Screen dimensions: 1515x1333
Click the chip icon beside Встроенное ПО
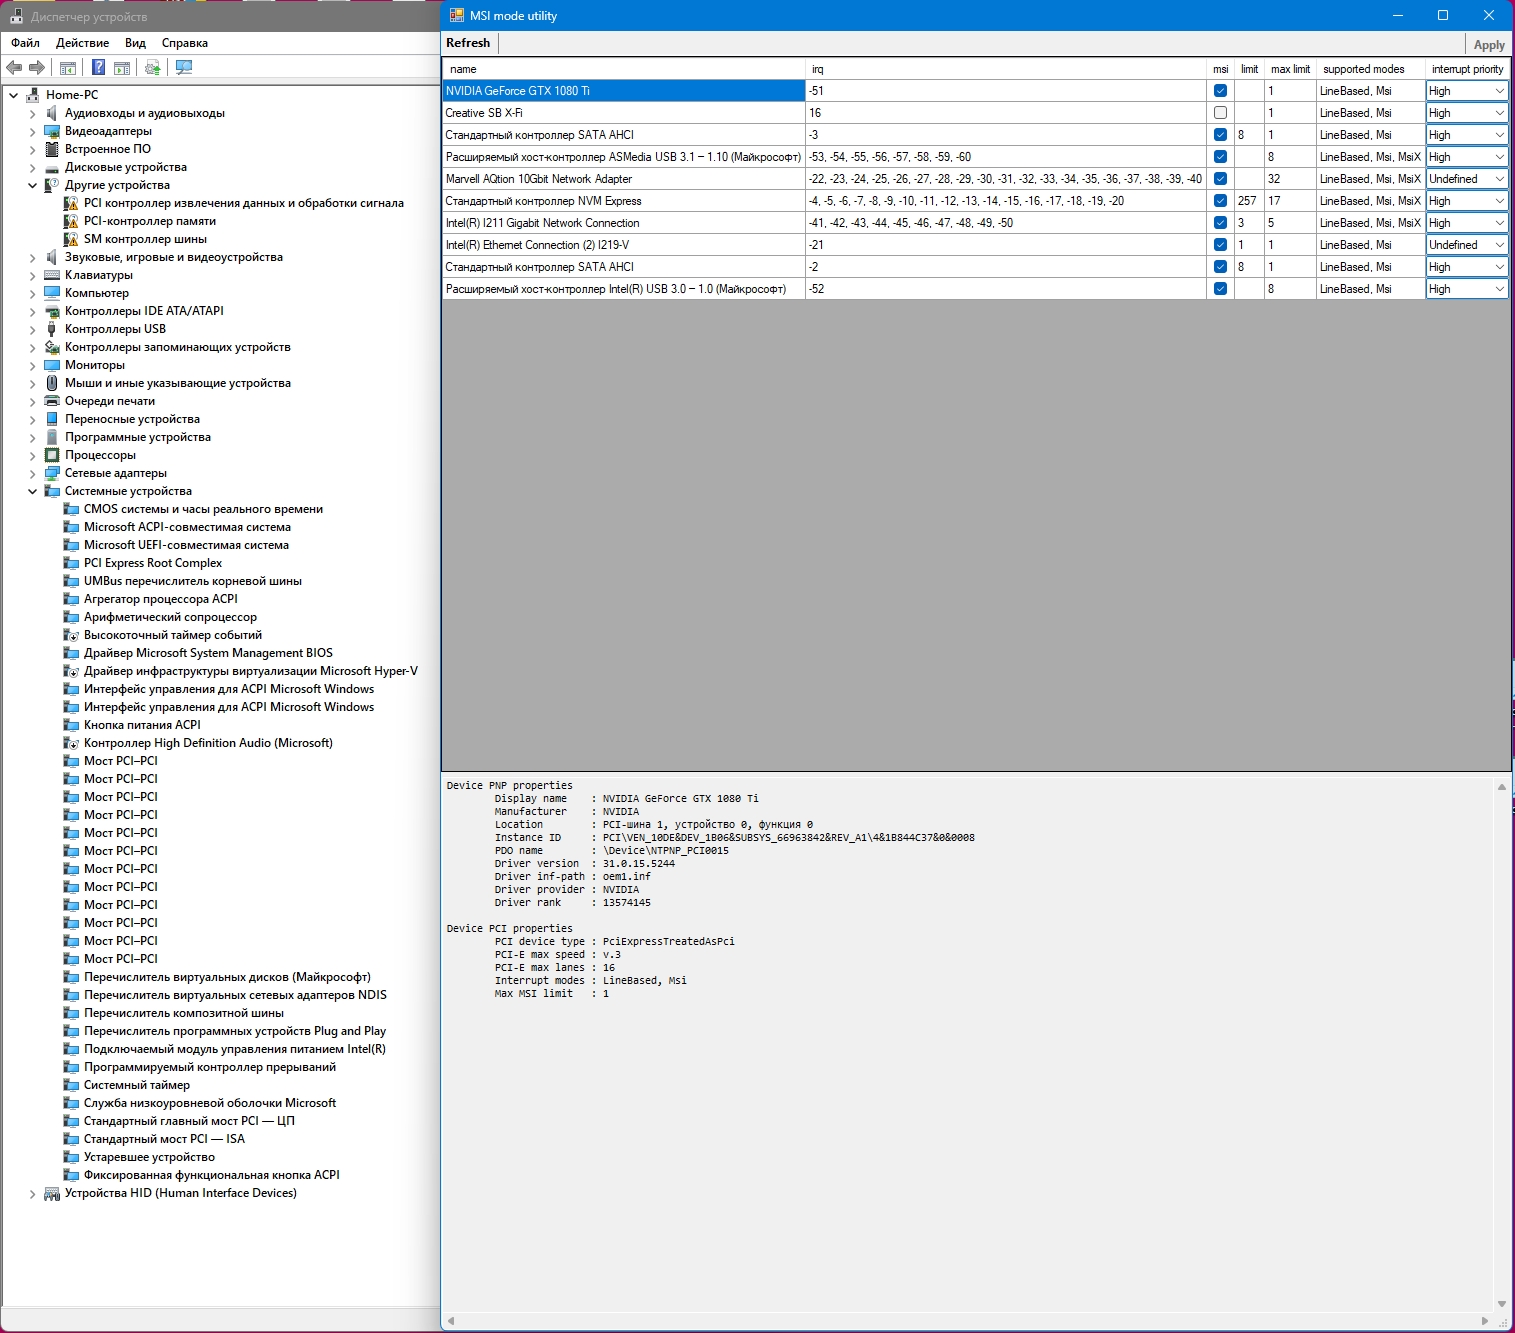coord(52,149)
